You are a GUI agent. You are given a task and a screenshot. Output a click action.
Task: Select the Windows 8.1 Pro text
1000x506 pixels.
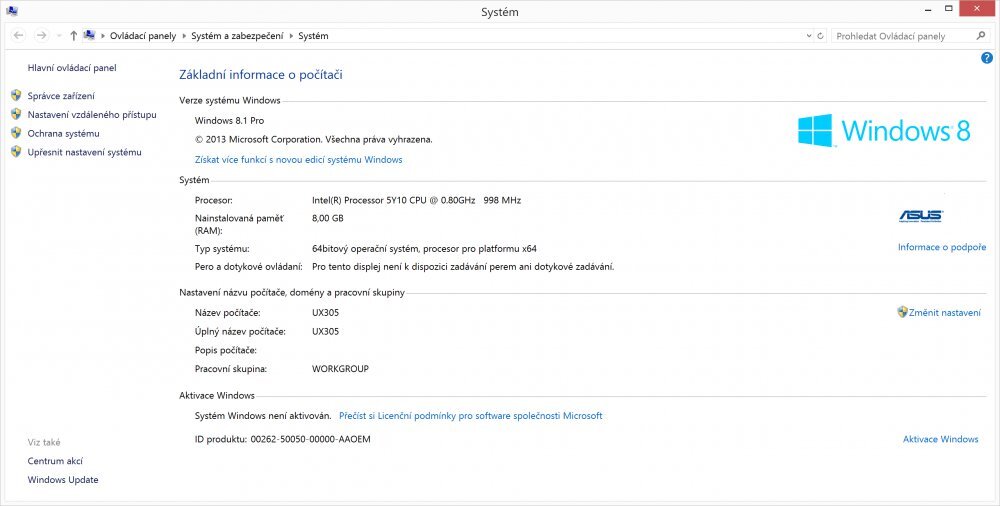(x=230, y=120)
